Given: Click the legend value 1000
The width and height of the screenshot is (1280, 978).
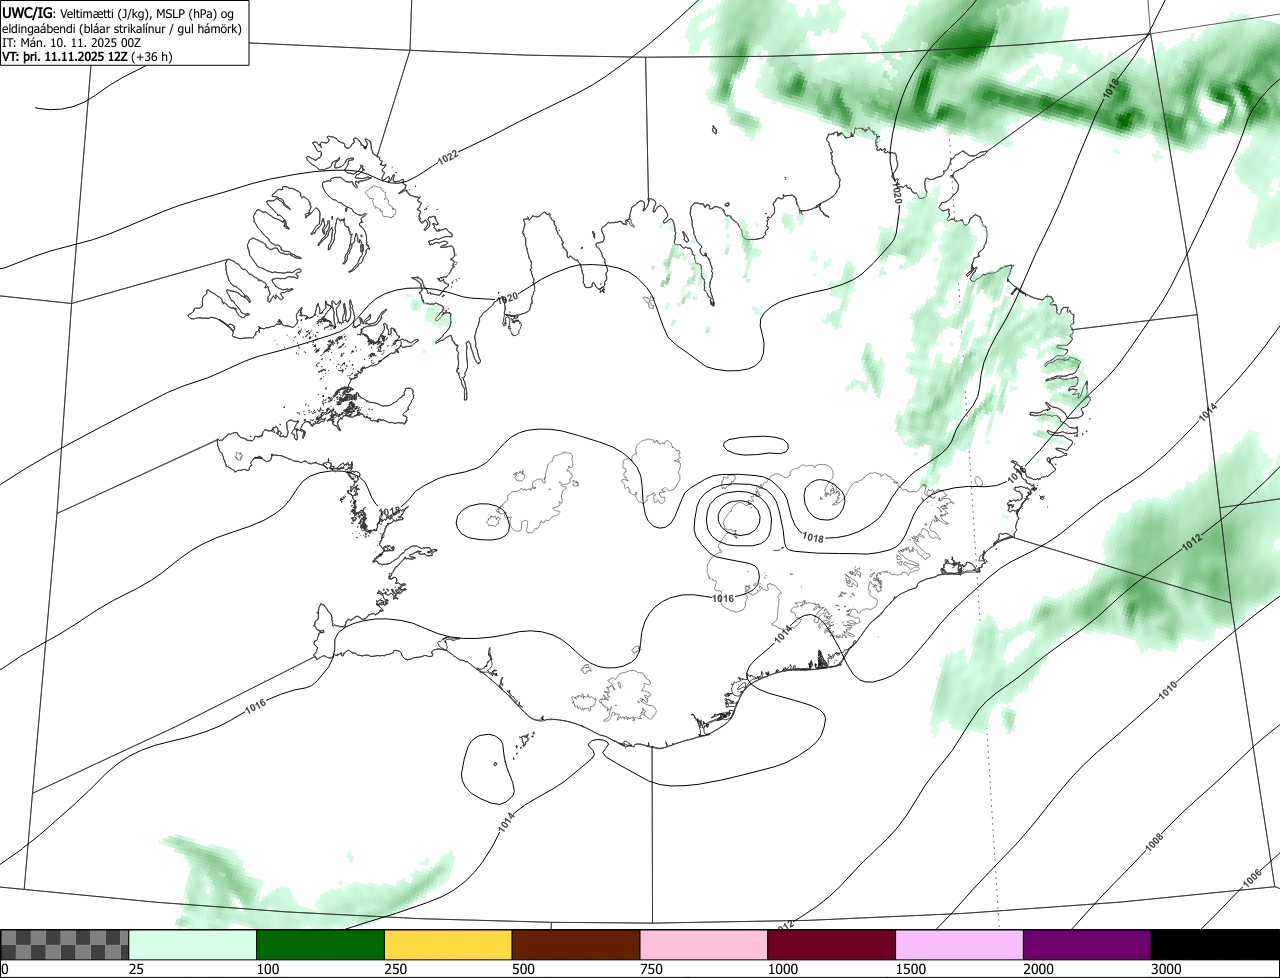Looking at the screenshot, I should 782,969.
